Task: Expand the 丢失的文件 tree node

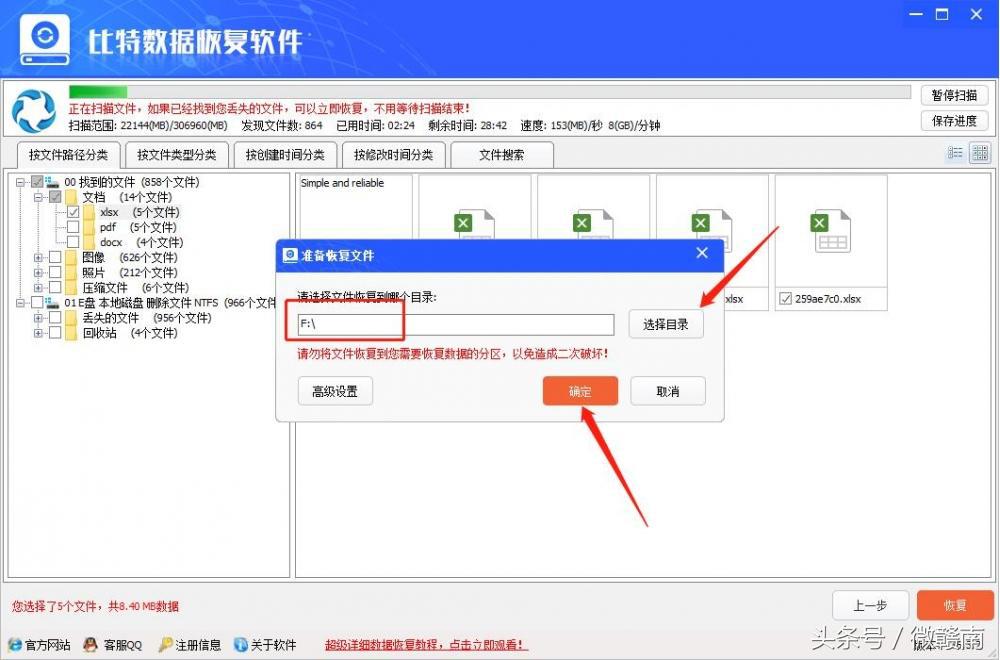Action: tap(38, 318)
